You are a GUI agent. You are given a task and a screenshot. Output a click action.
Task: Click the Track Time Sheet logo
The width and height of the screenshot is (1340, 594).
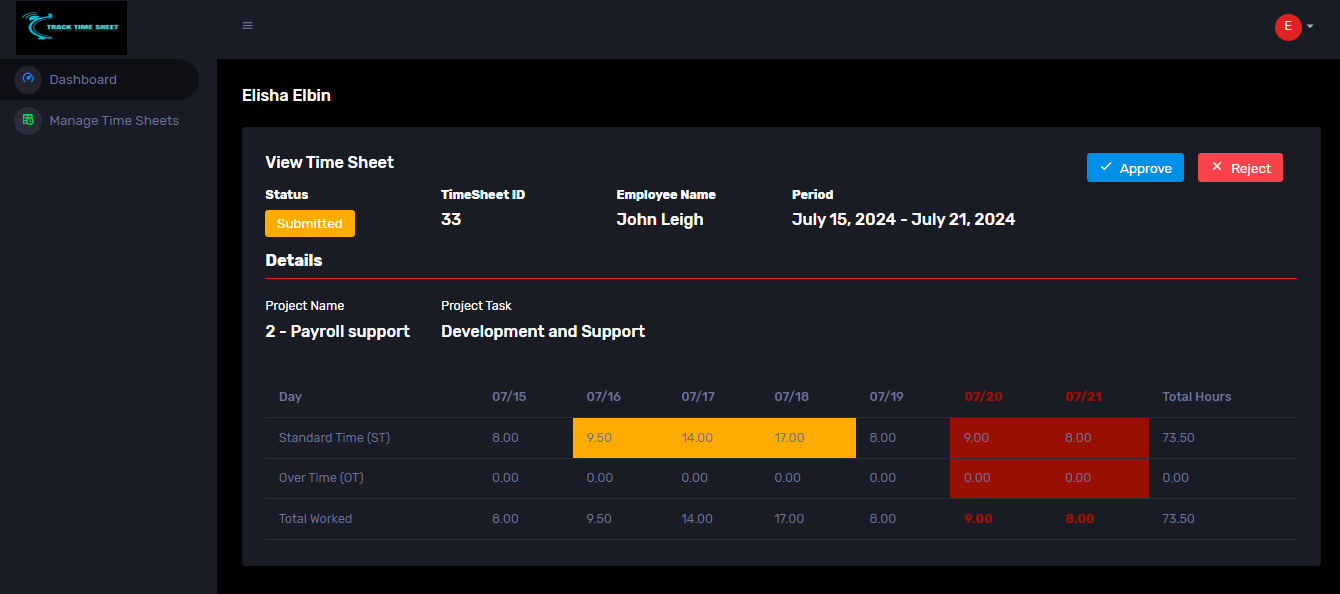pyautogui.click(x=71, y=27)
